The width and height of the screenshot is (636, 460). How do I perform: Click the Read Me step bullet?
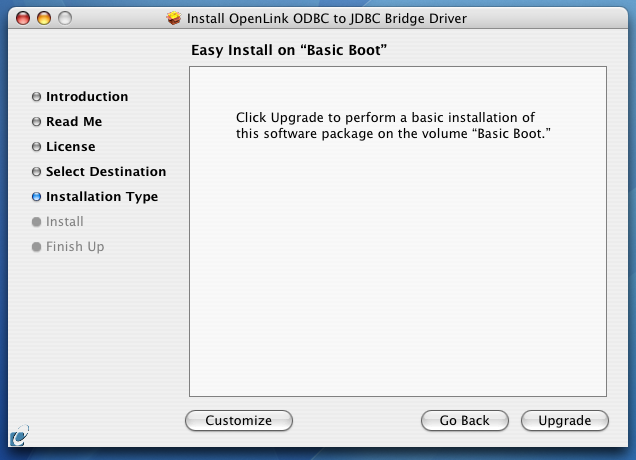(x=37, y=122)
